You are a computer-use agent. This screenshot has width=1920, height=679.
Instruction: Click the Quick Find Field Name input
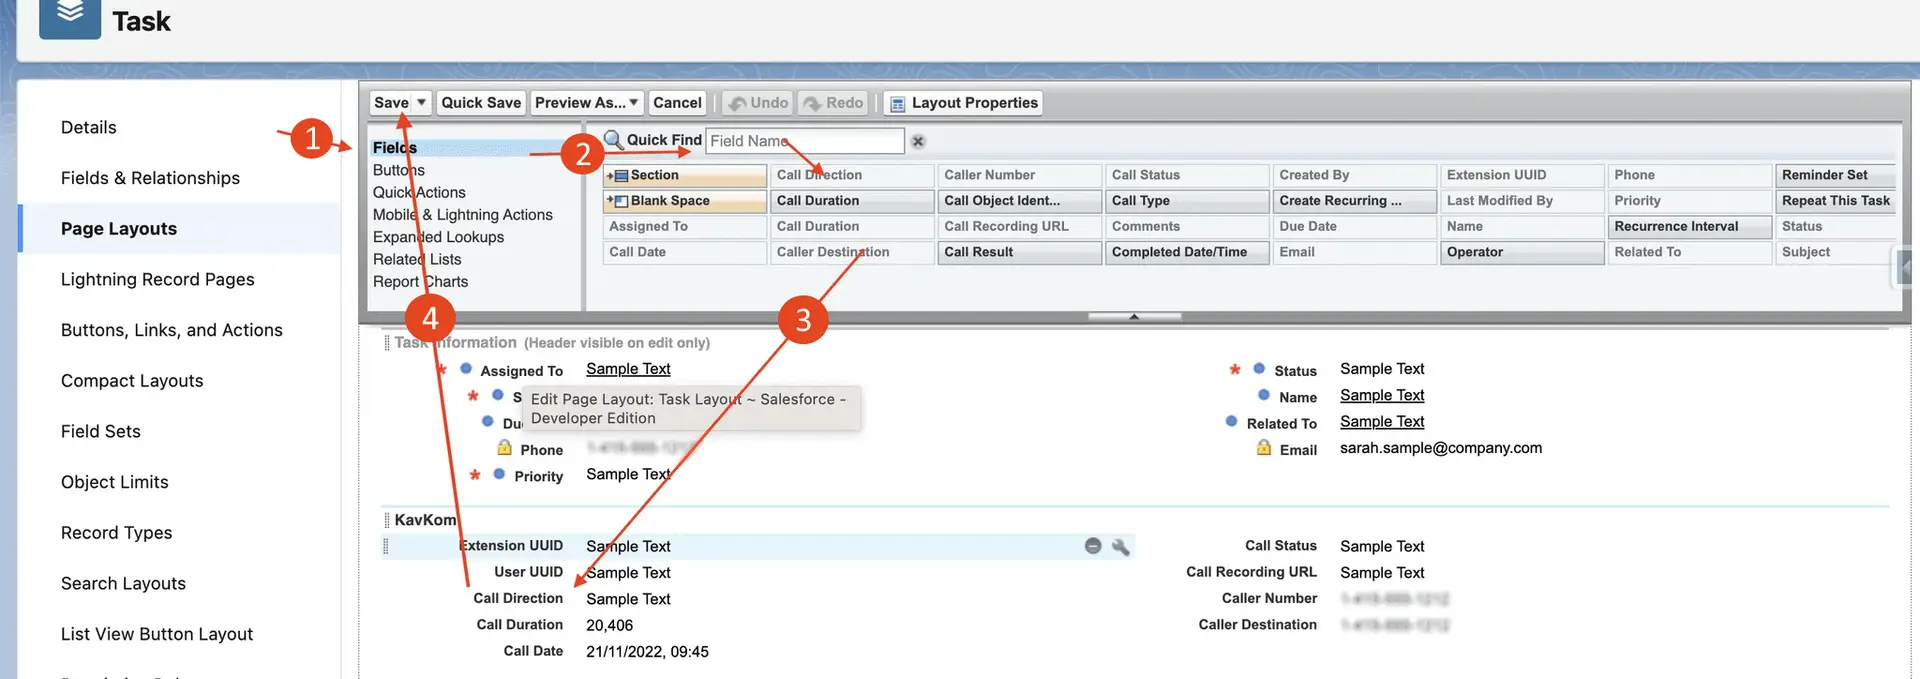tap(804, 141)
